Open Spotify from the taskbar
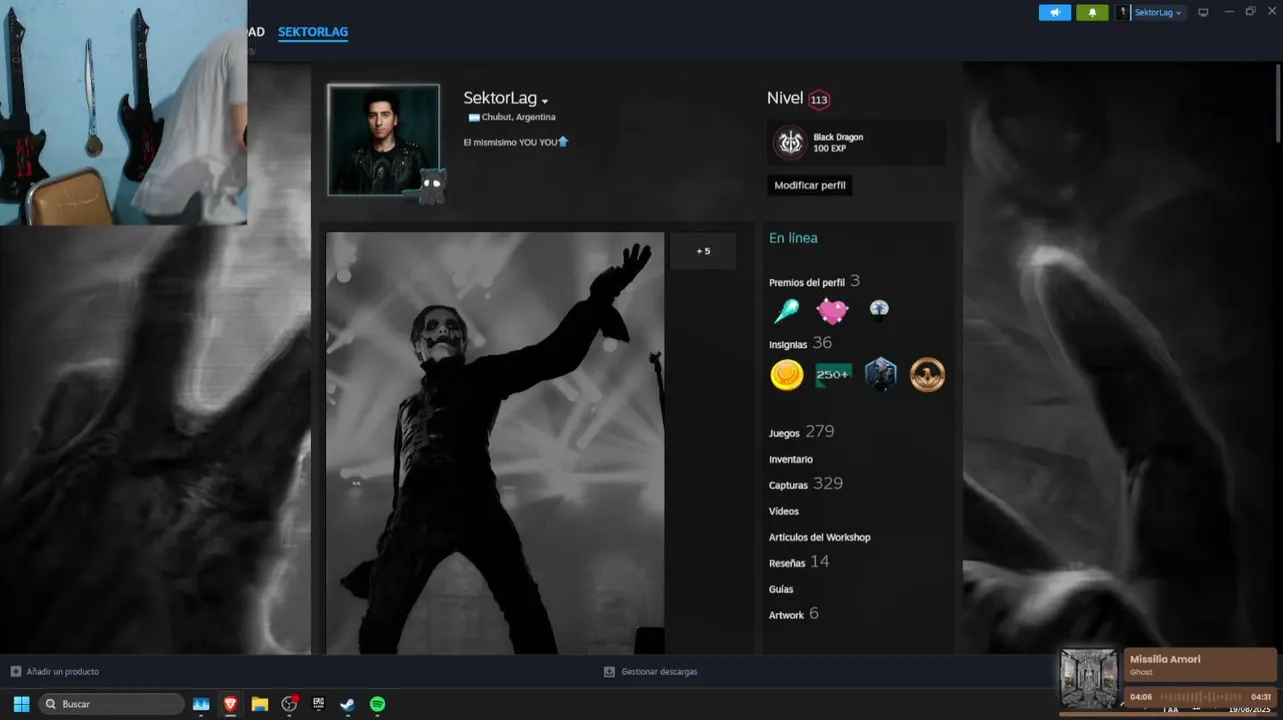 pos(378,704)
